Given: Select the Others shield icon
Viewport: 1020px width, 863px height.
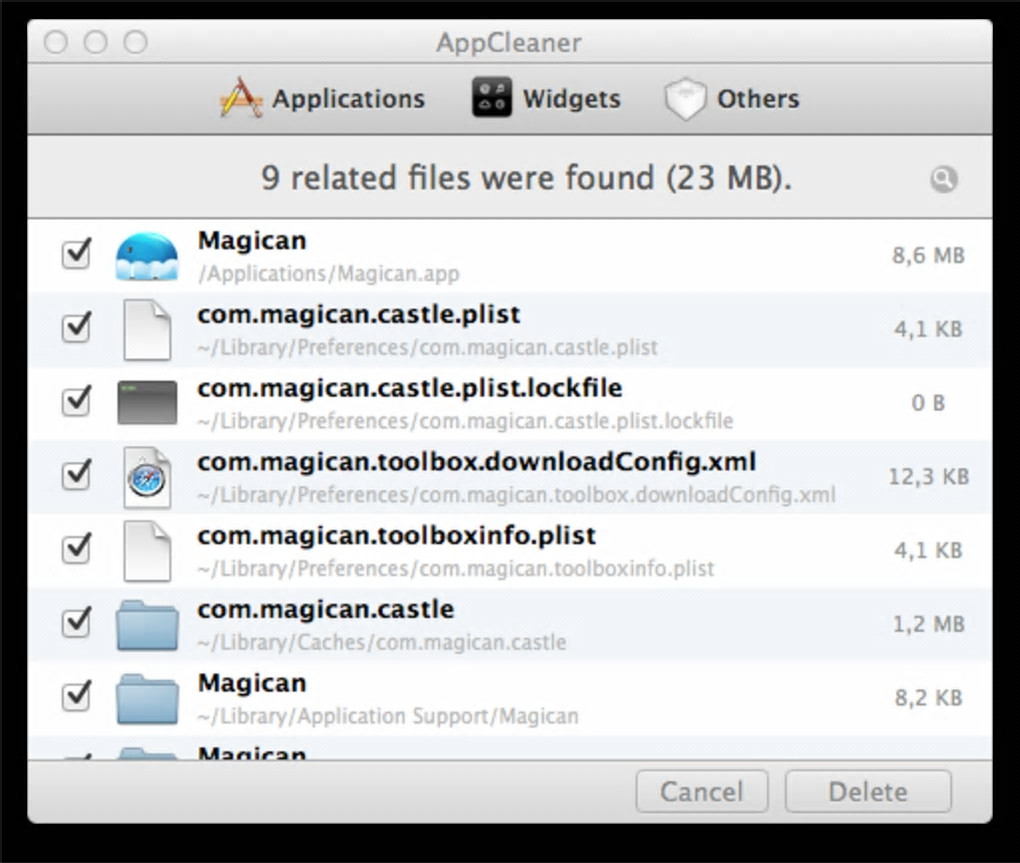Looking at the screenshot, I should pyautogui.click(x=685, y=99).
